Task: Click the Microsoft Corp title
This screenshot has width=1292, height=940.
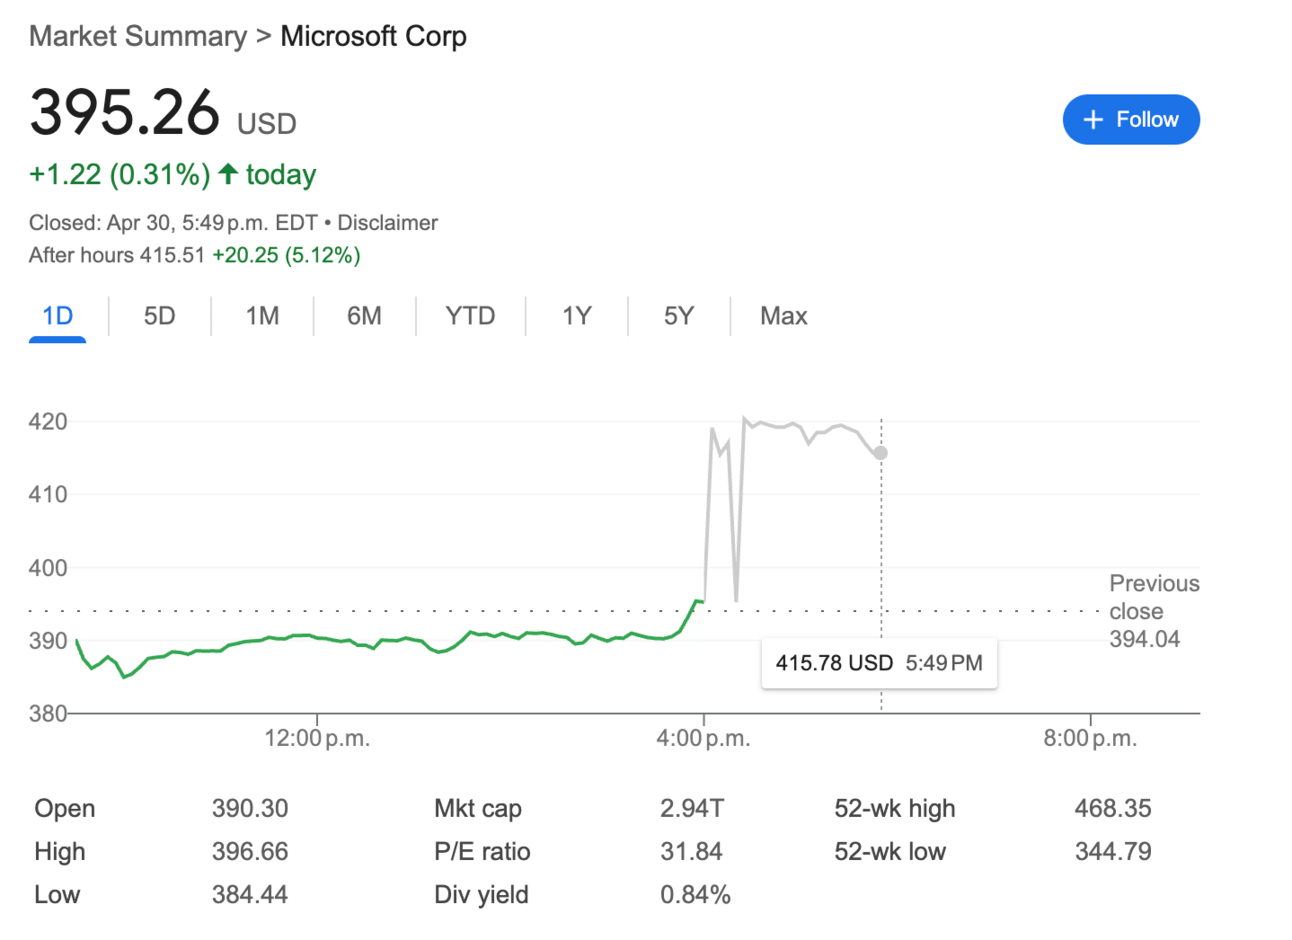Action: click(x=373, y=36)
